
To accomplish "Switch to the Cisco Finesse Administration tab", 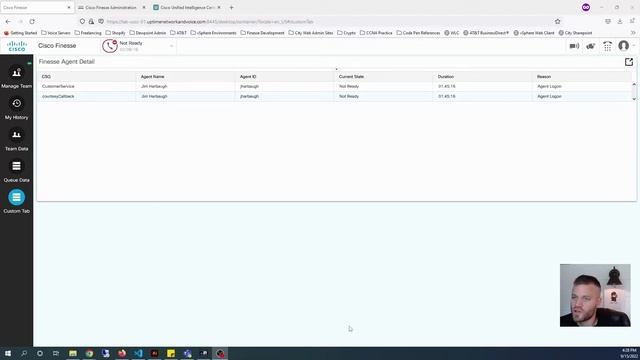I will (x=111, y=7).
